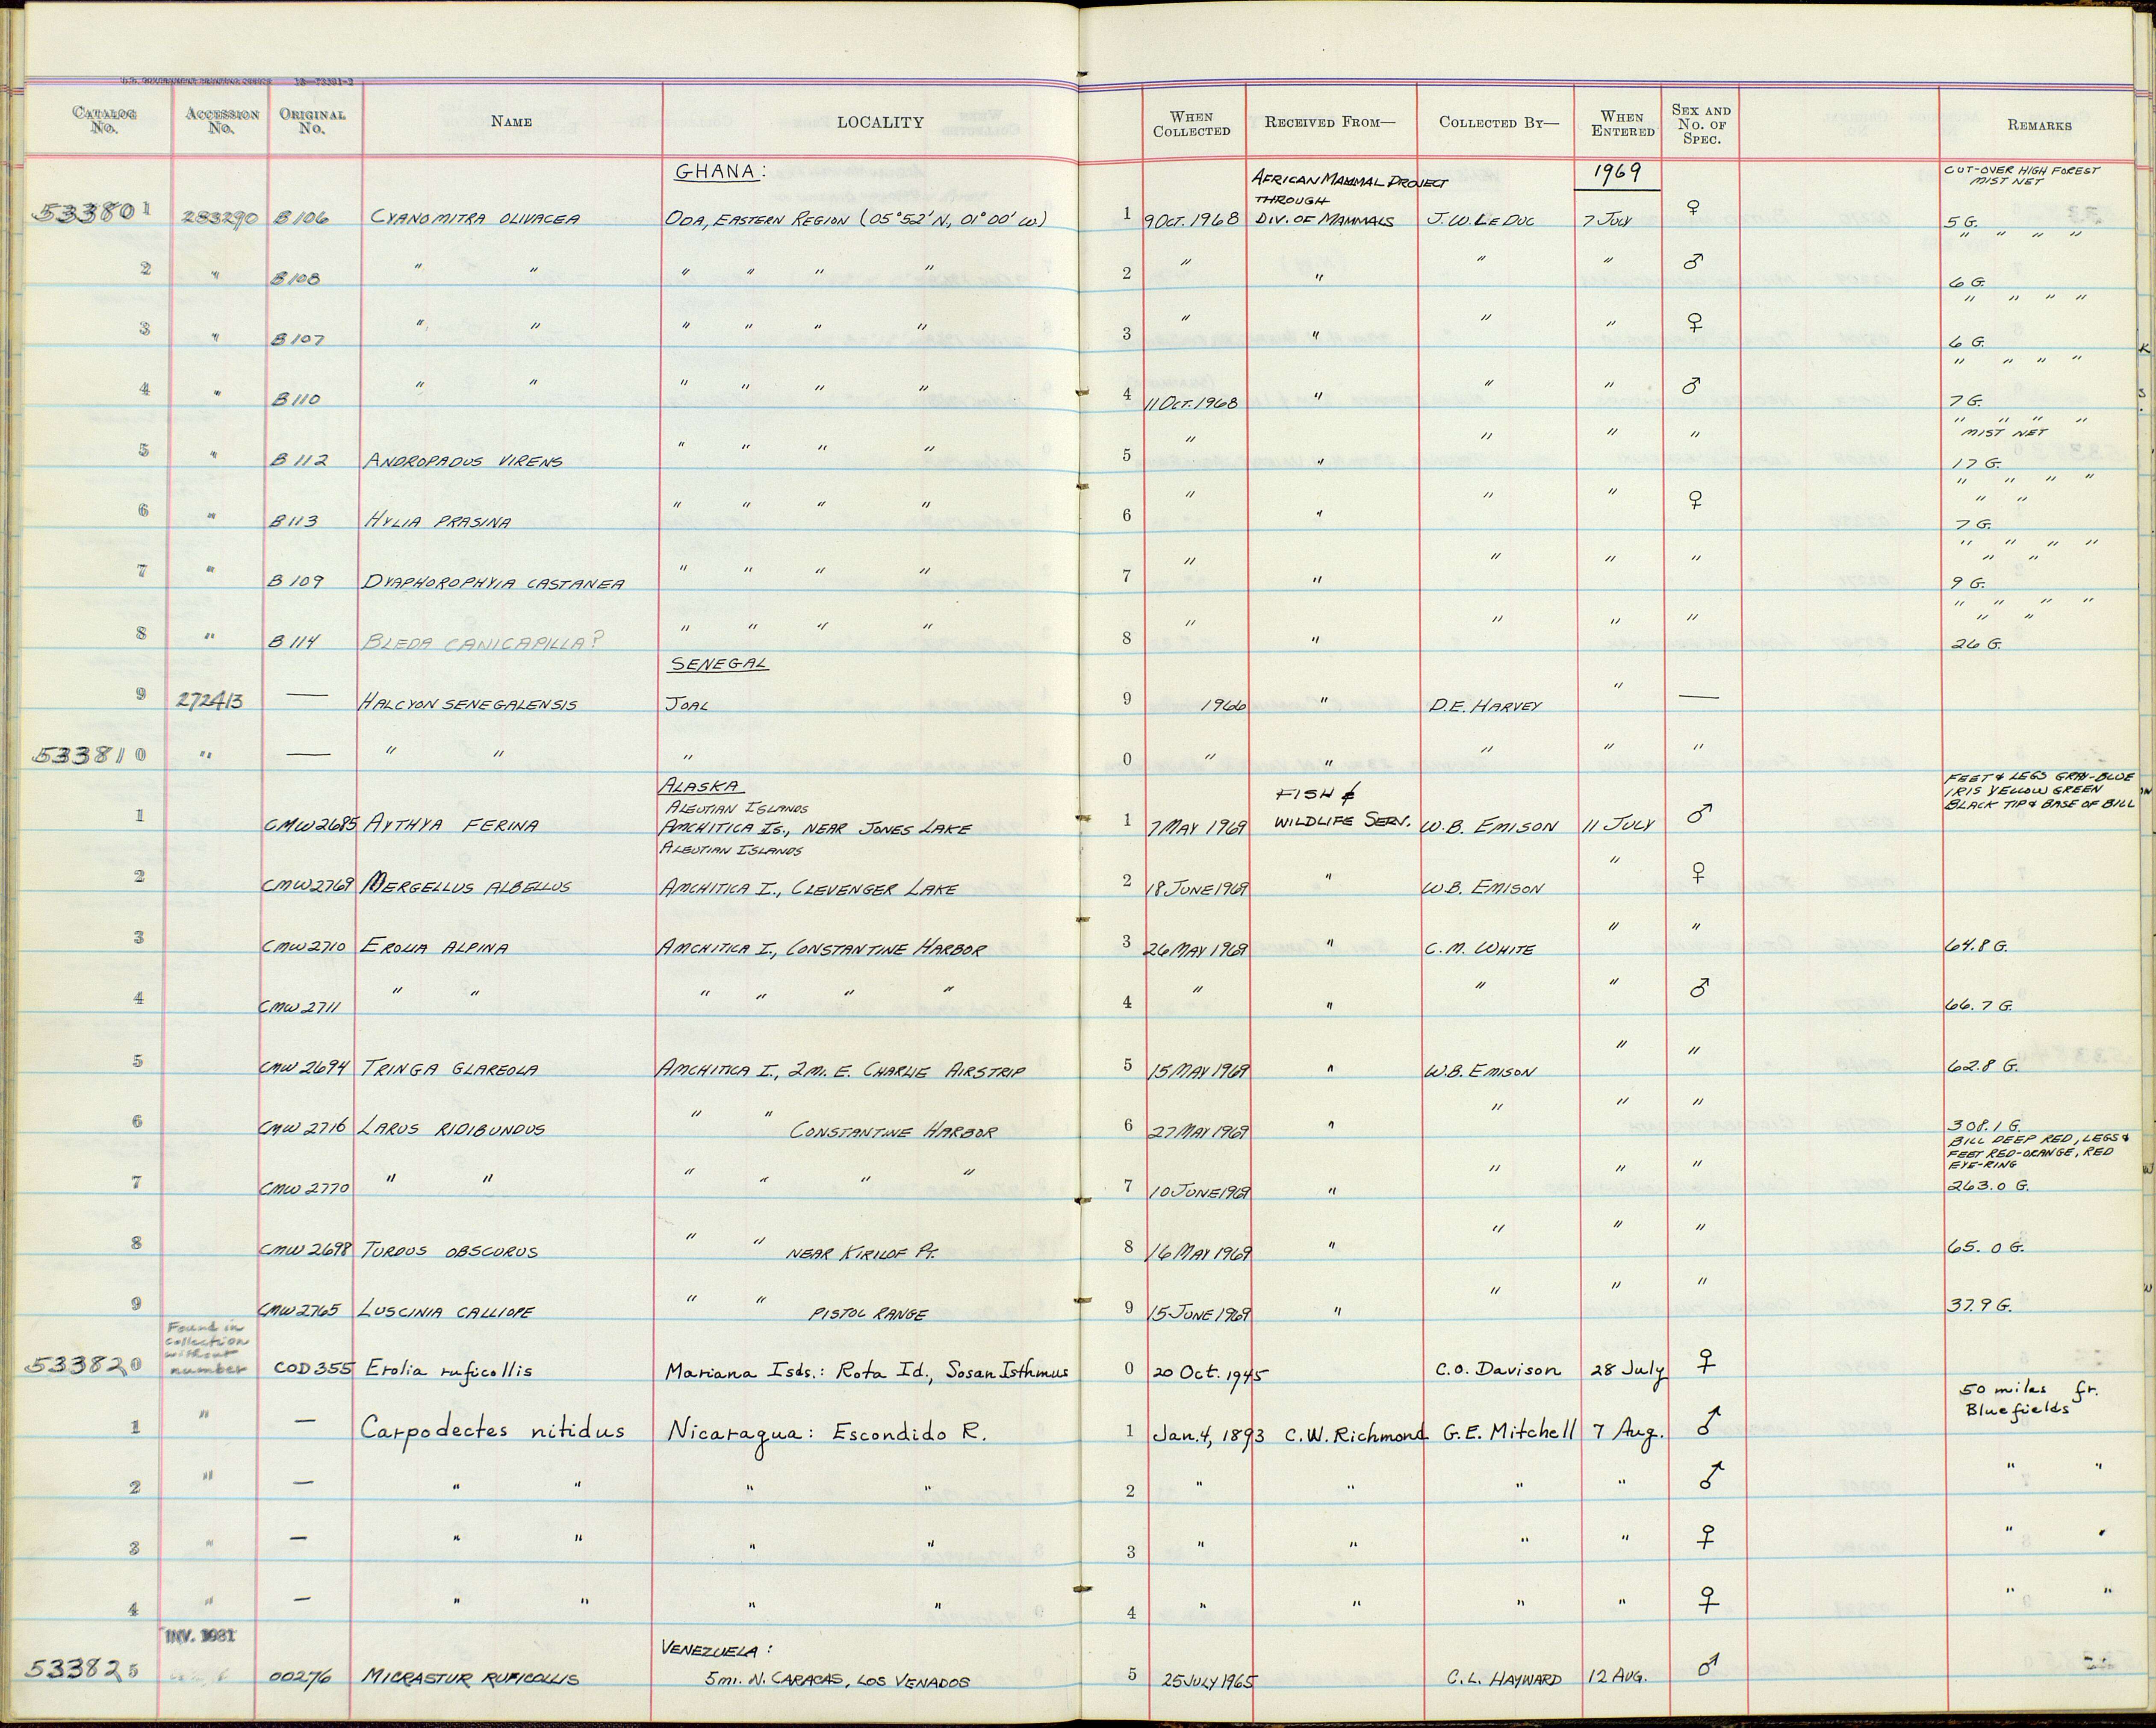Click the 'CATALOG No.' column header
This screenshot has width=2156, height=1728.
tap(105, 121)
